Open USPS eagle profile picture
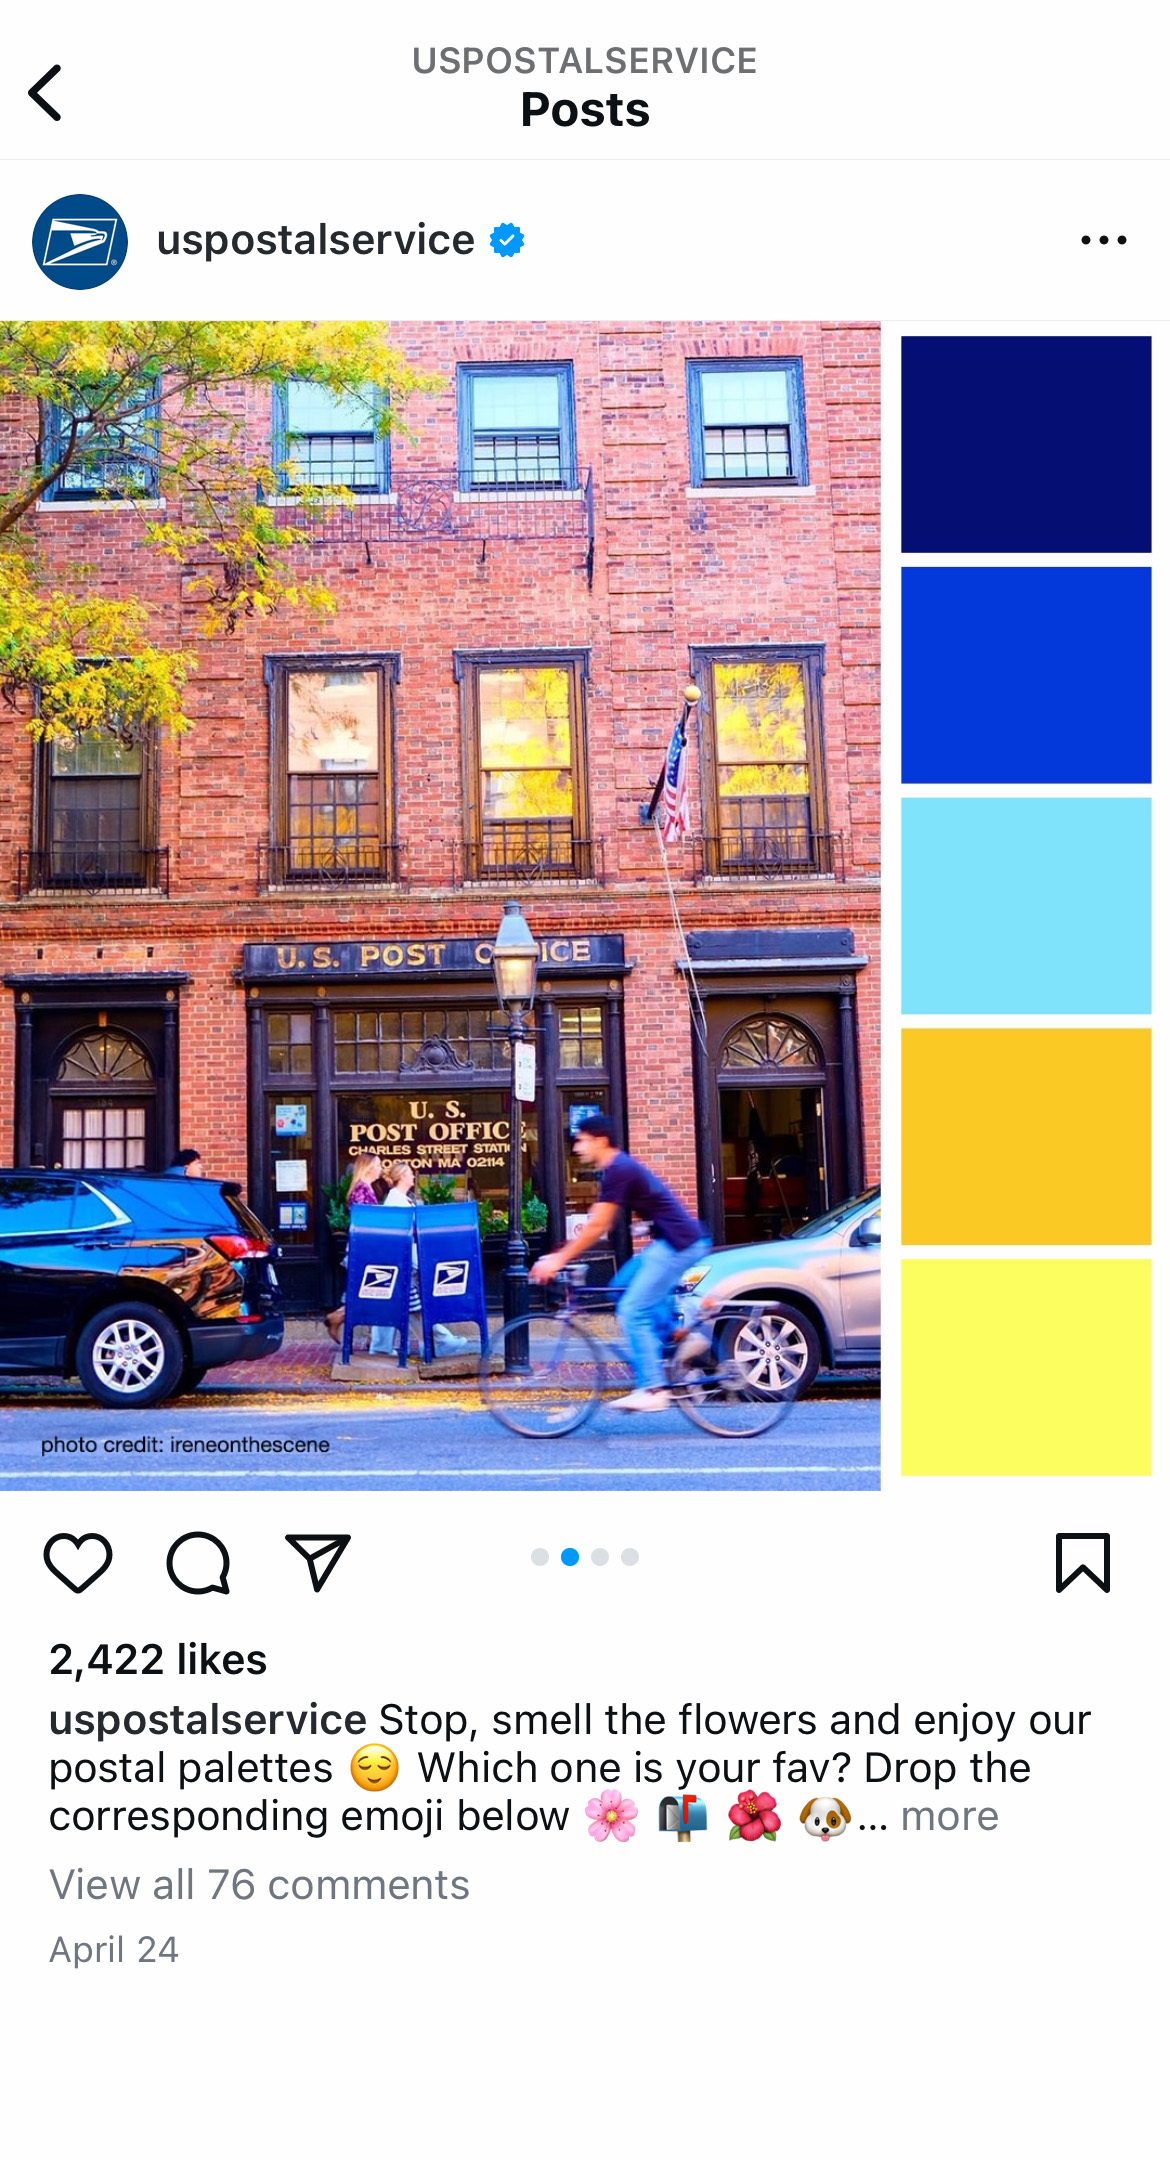Viewport: 1170px width, 2160px height. [80, 241]
